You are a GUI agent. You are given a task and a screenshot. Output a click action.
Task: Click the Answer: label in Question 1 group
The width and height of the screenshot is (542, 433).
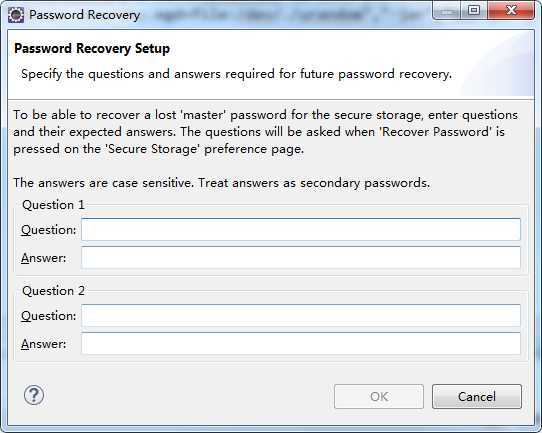click(x=44, y=258)
